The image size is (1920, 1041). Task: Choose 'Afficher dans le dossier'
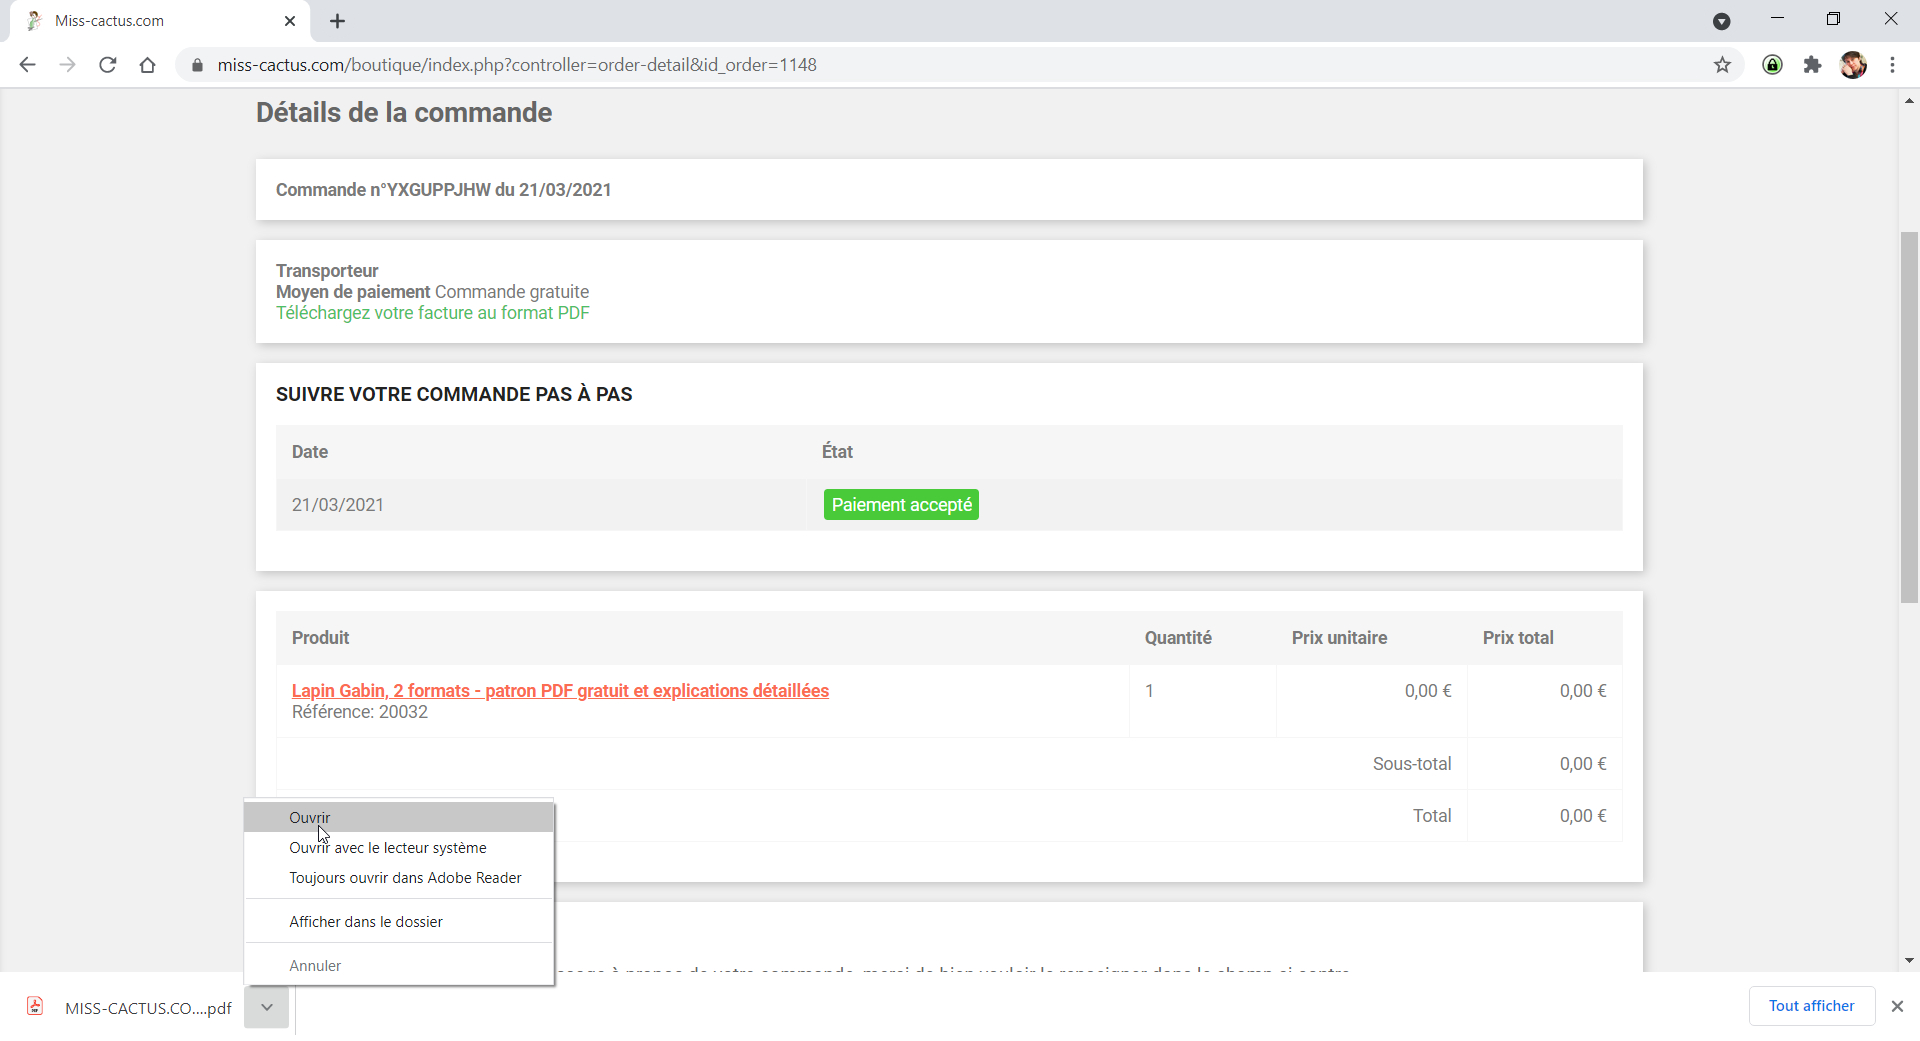point(366,922)
